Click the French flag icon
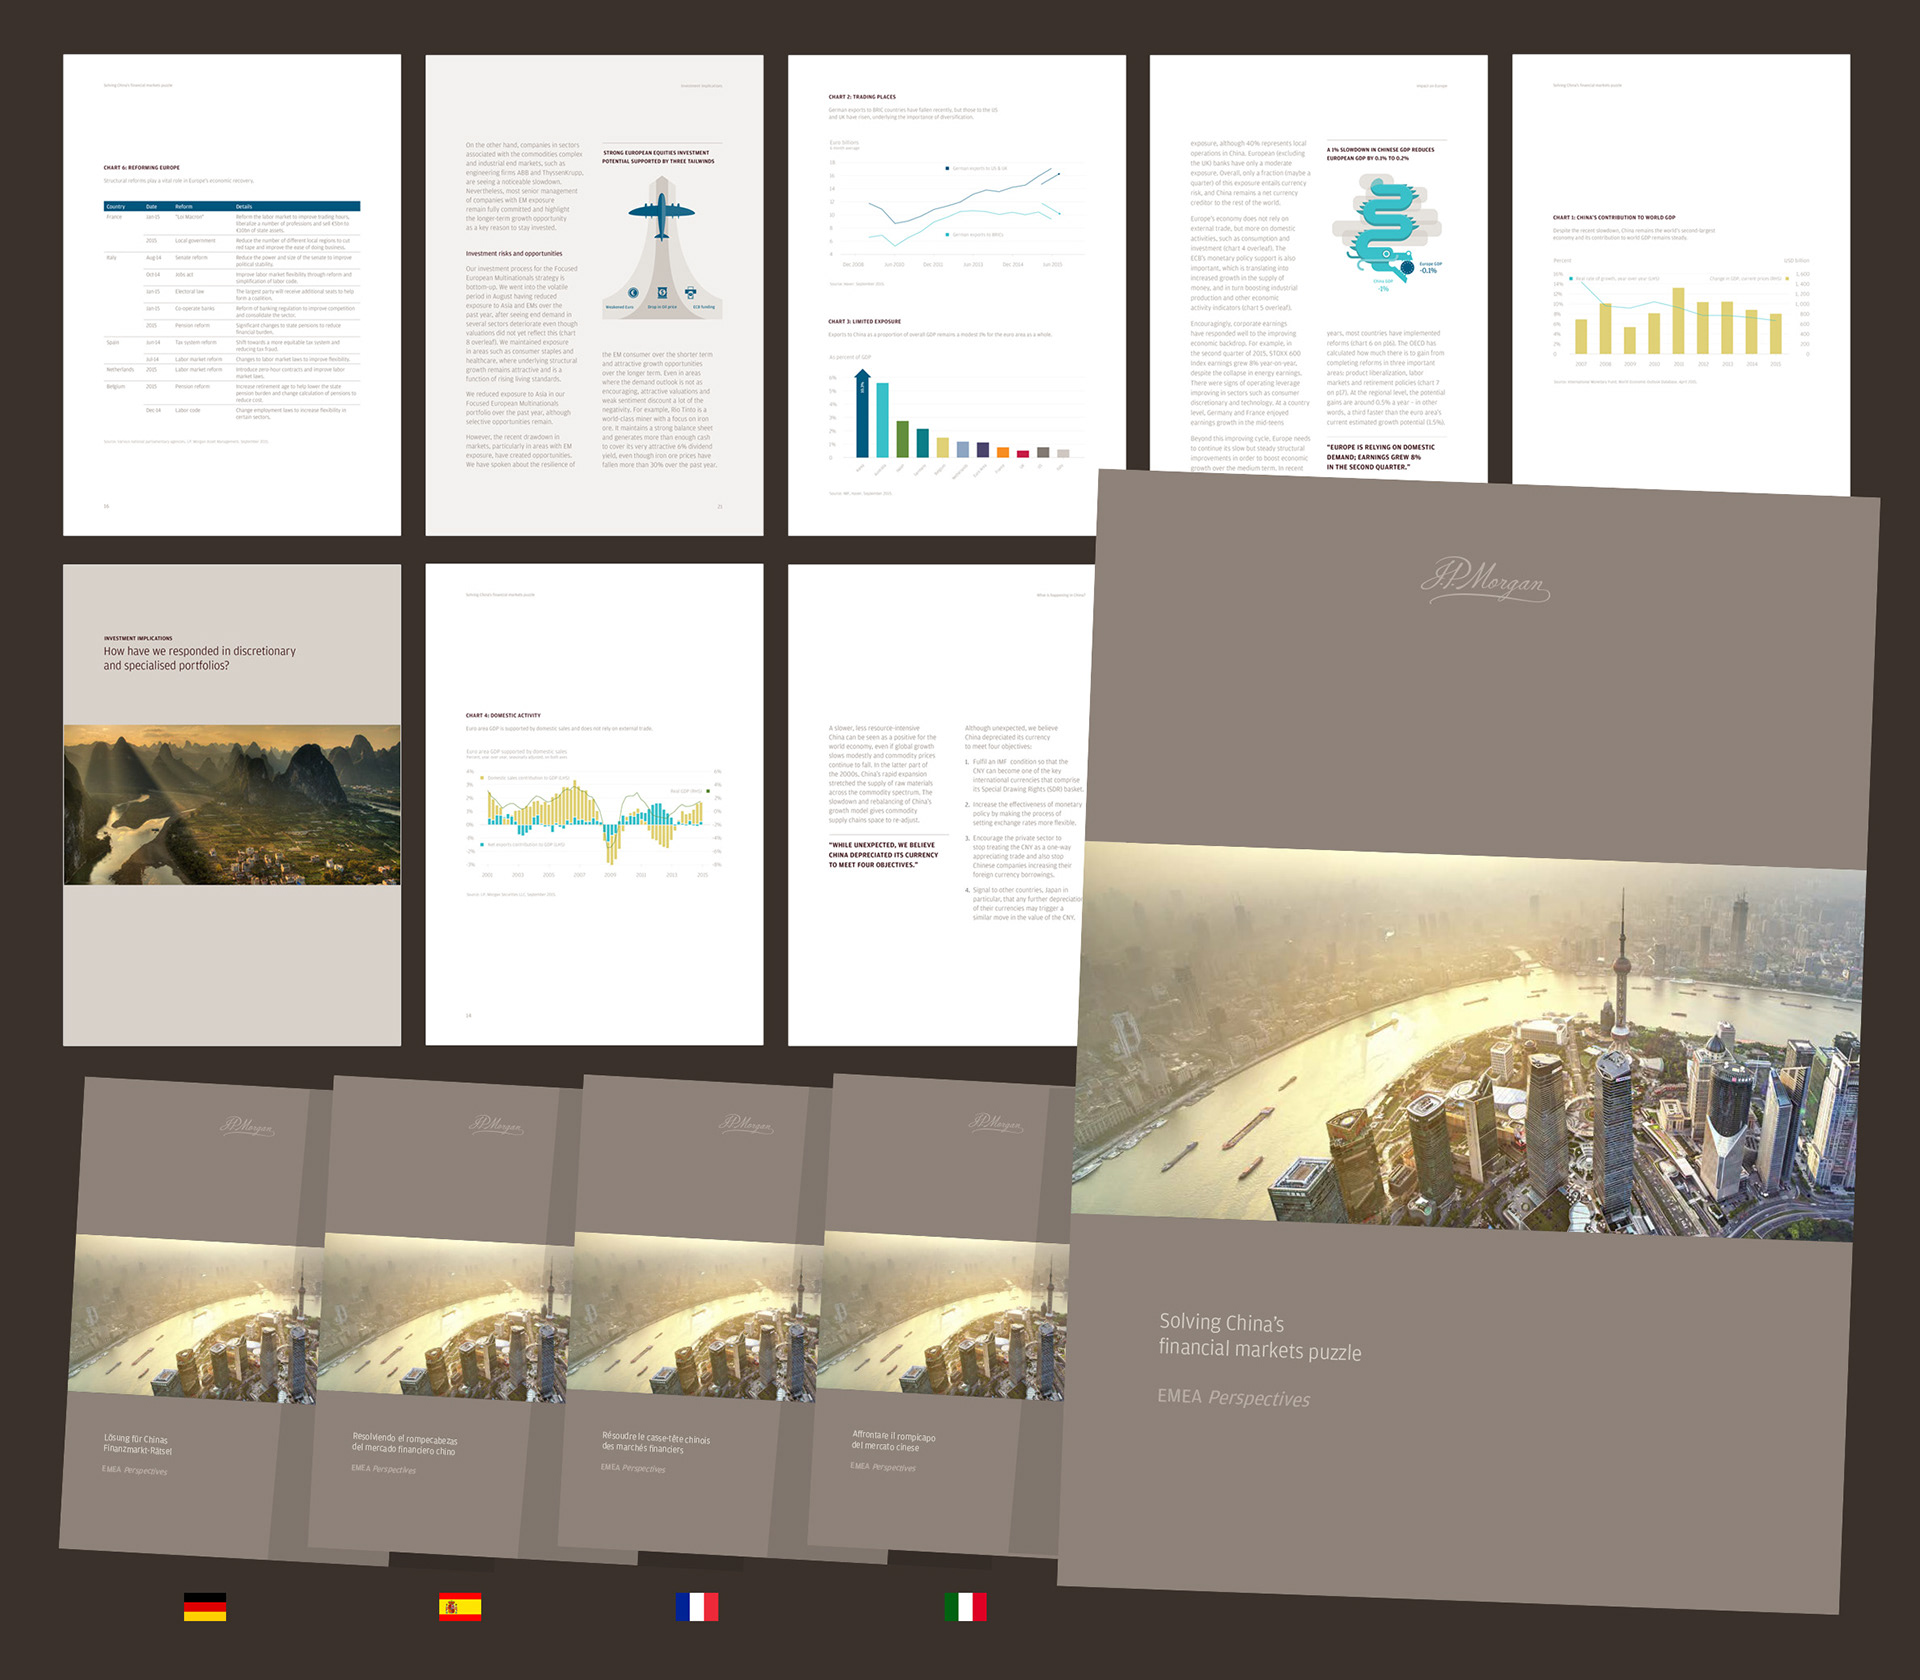1920x1680 pixels. point(697,1607)
